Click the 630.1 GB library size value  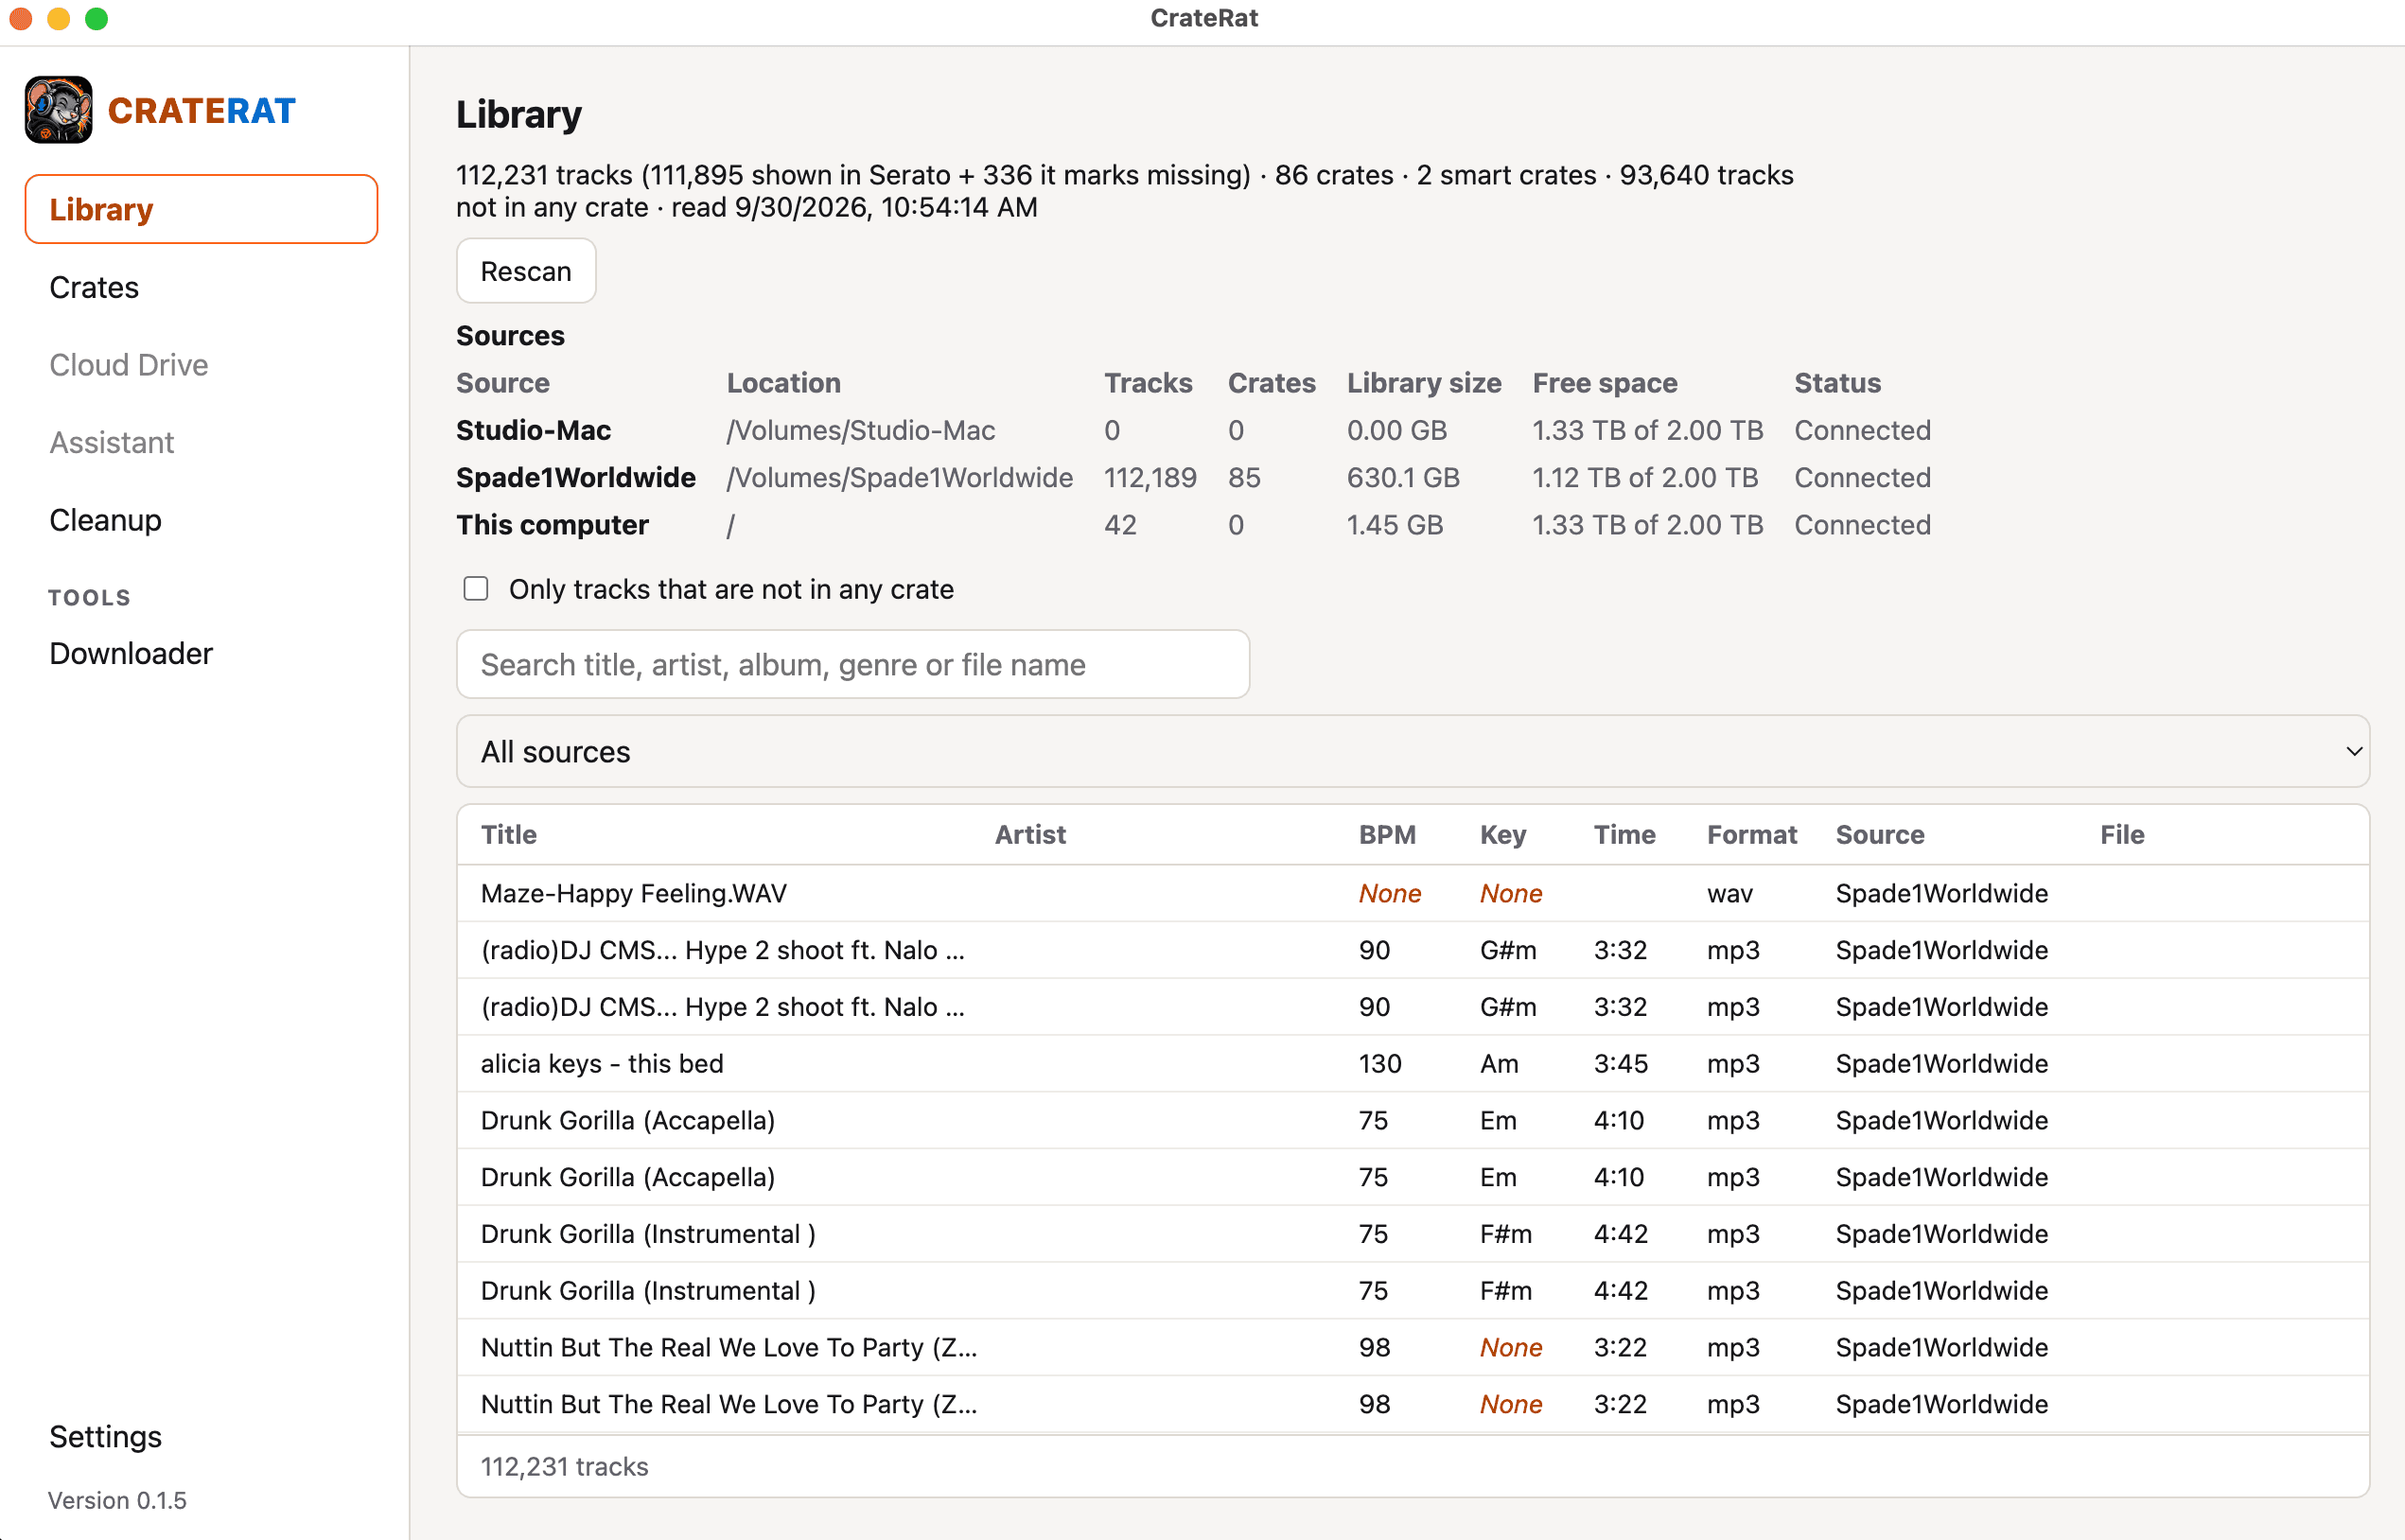[x=1403, y=477]
